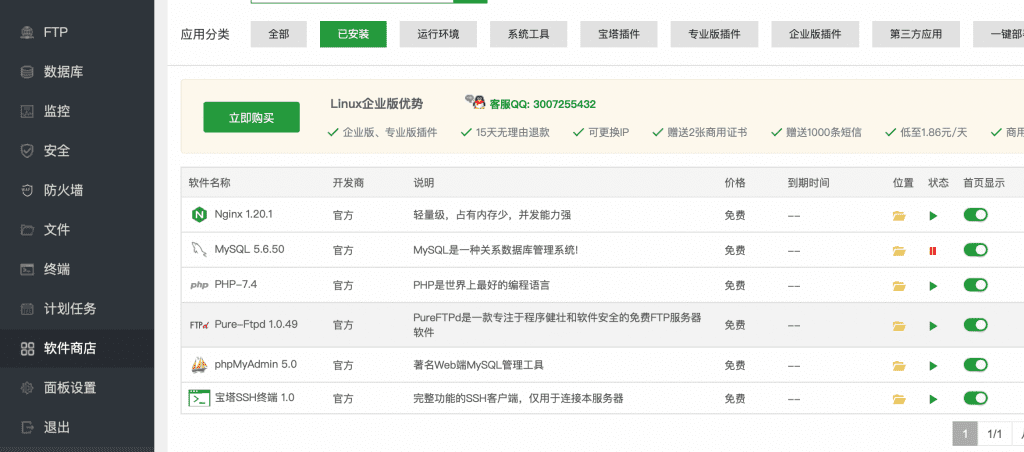Click the Nginx logo icon

coord(199,214)
